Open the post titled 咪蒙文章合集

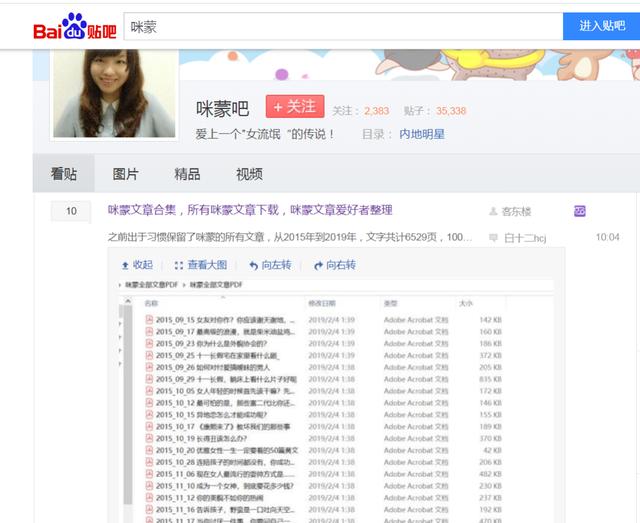250,210
